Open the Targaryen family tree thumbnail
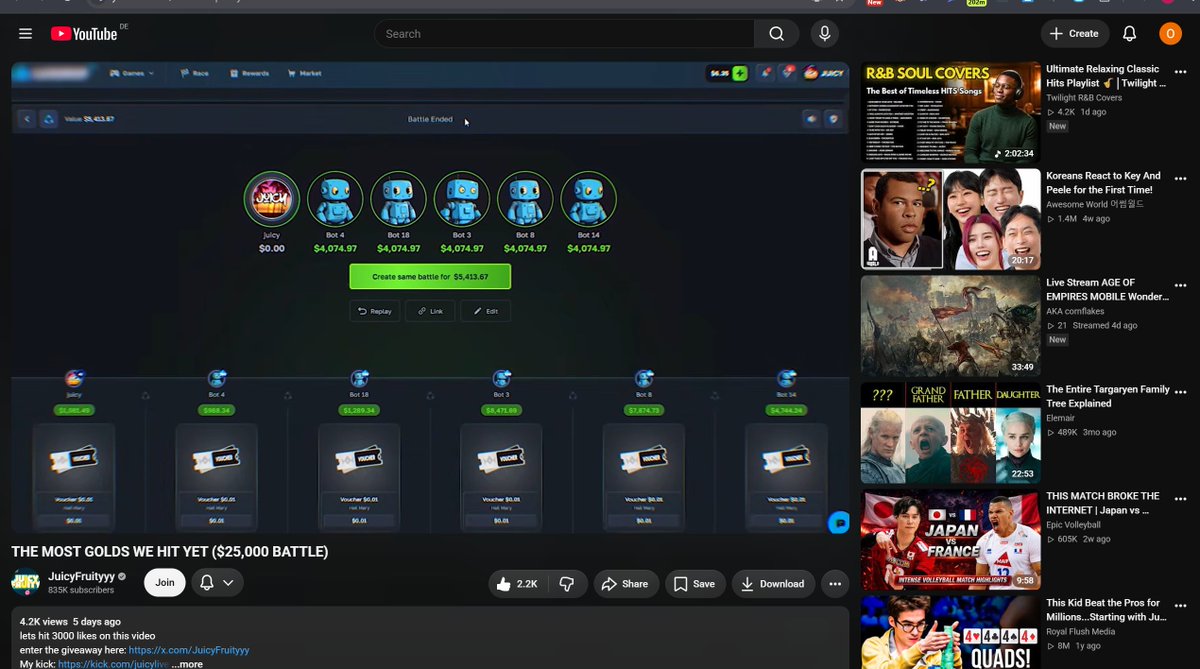 point(951,433)
